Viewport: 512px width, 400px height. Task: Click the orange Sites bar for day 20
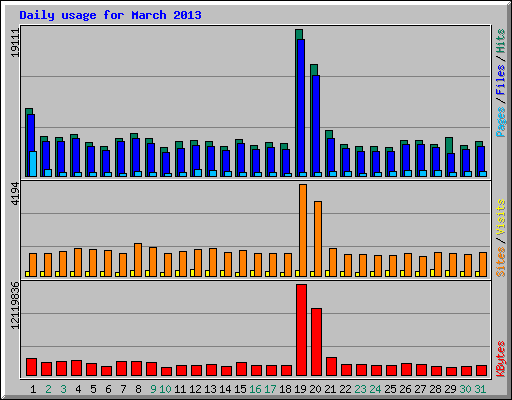tap(318, 239)
